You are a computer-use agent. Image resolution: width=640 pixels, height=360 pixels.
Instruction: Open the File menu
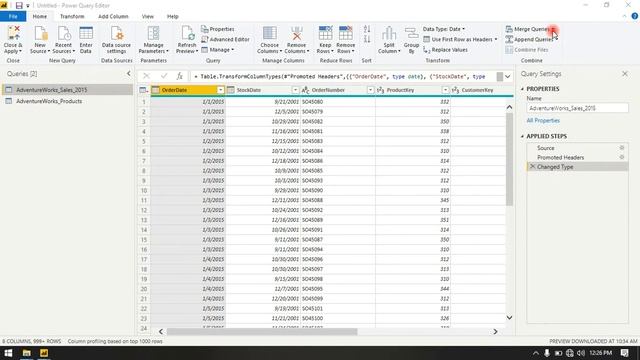click(x=13, y=16)
